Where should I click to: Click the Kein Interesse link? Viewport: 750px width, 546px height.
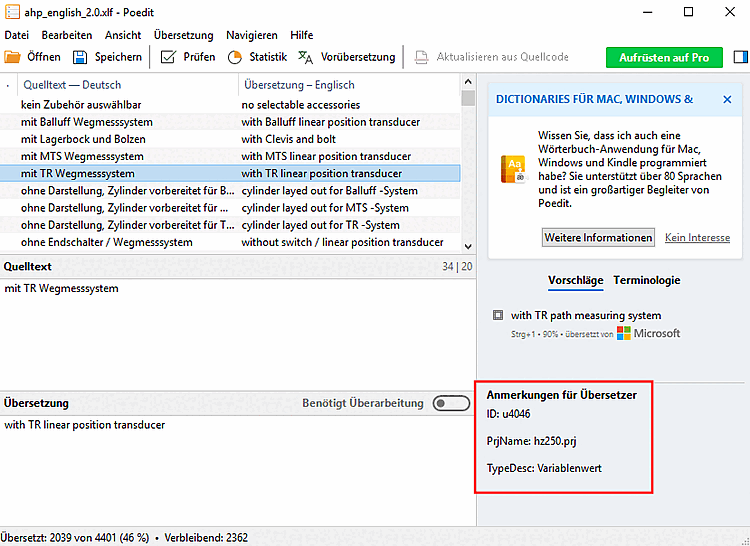click(x=697, y=238)
